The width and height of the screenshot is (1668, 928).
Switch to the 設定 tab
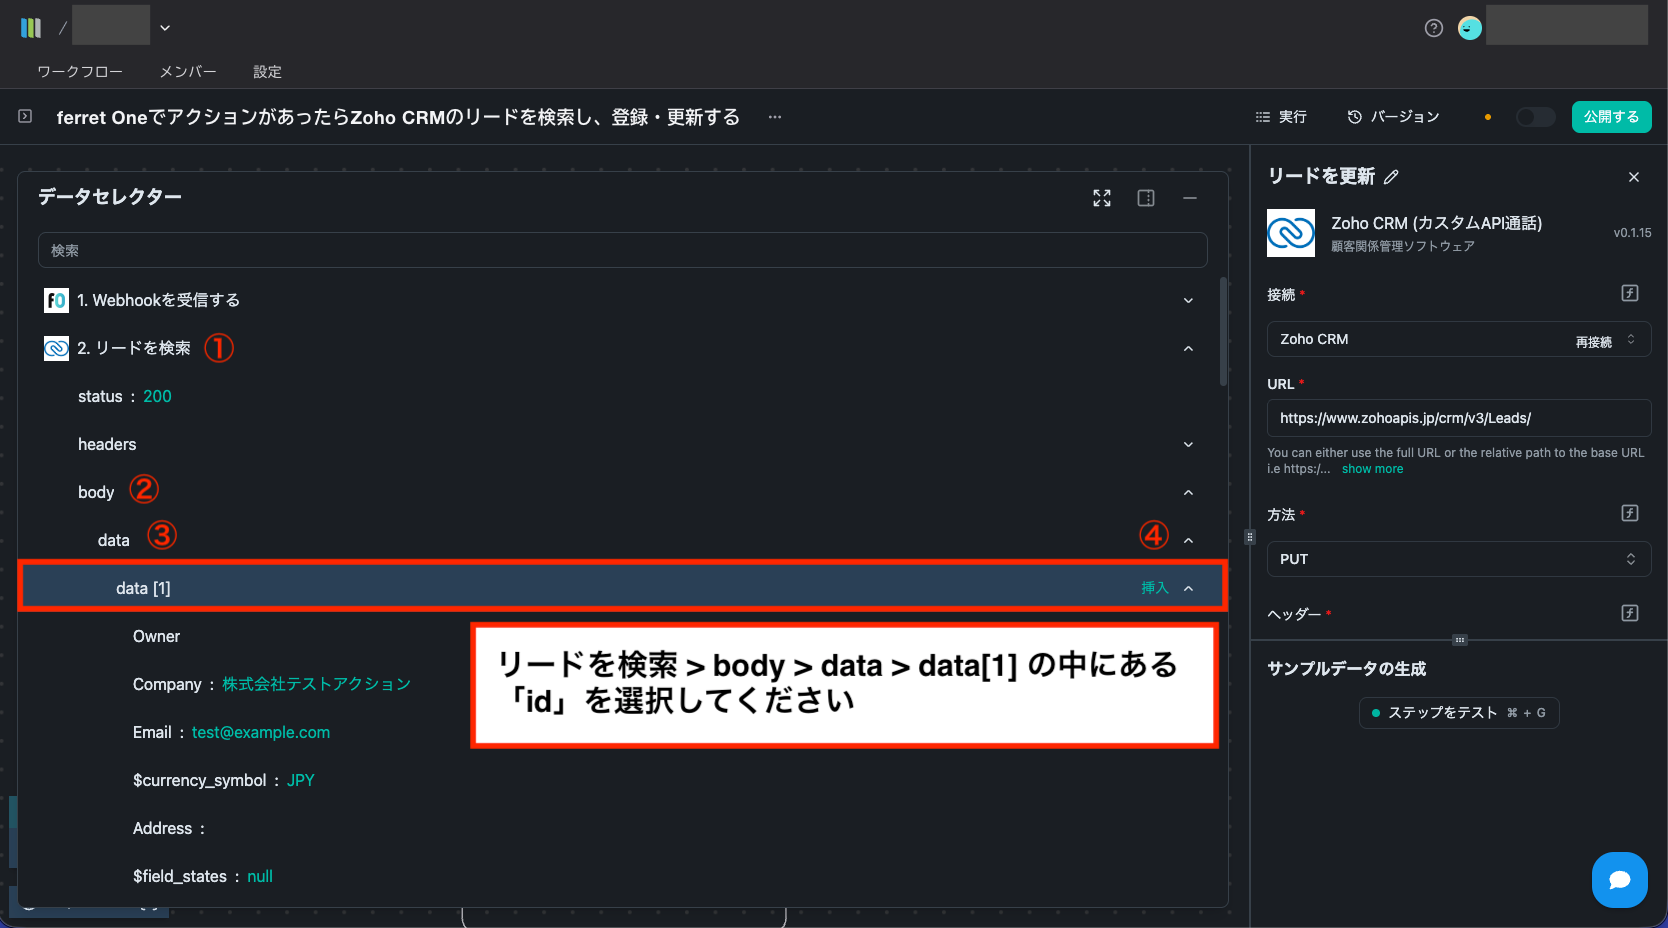coord(267,72)
